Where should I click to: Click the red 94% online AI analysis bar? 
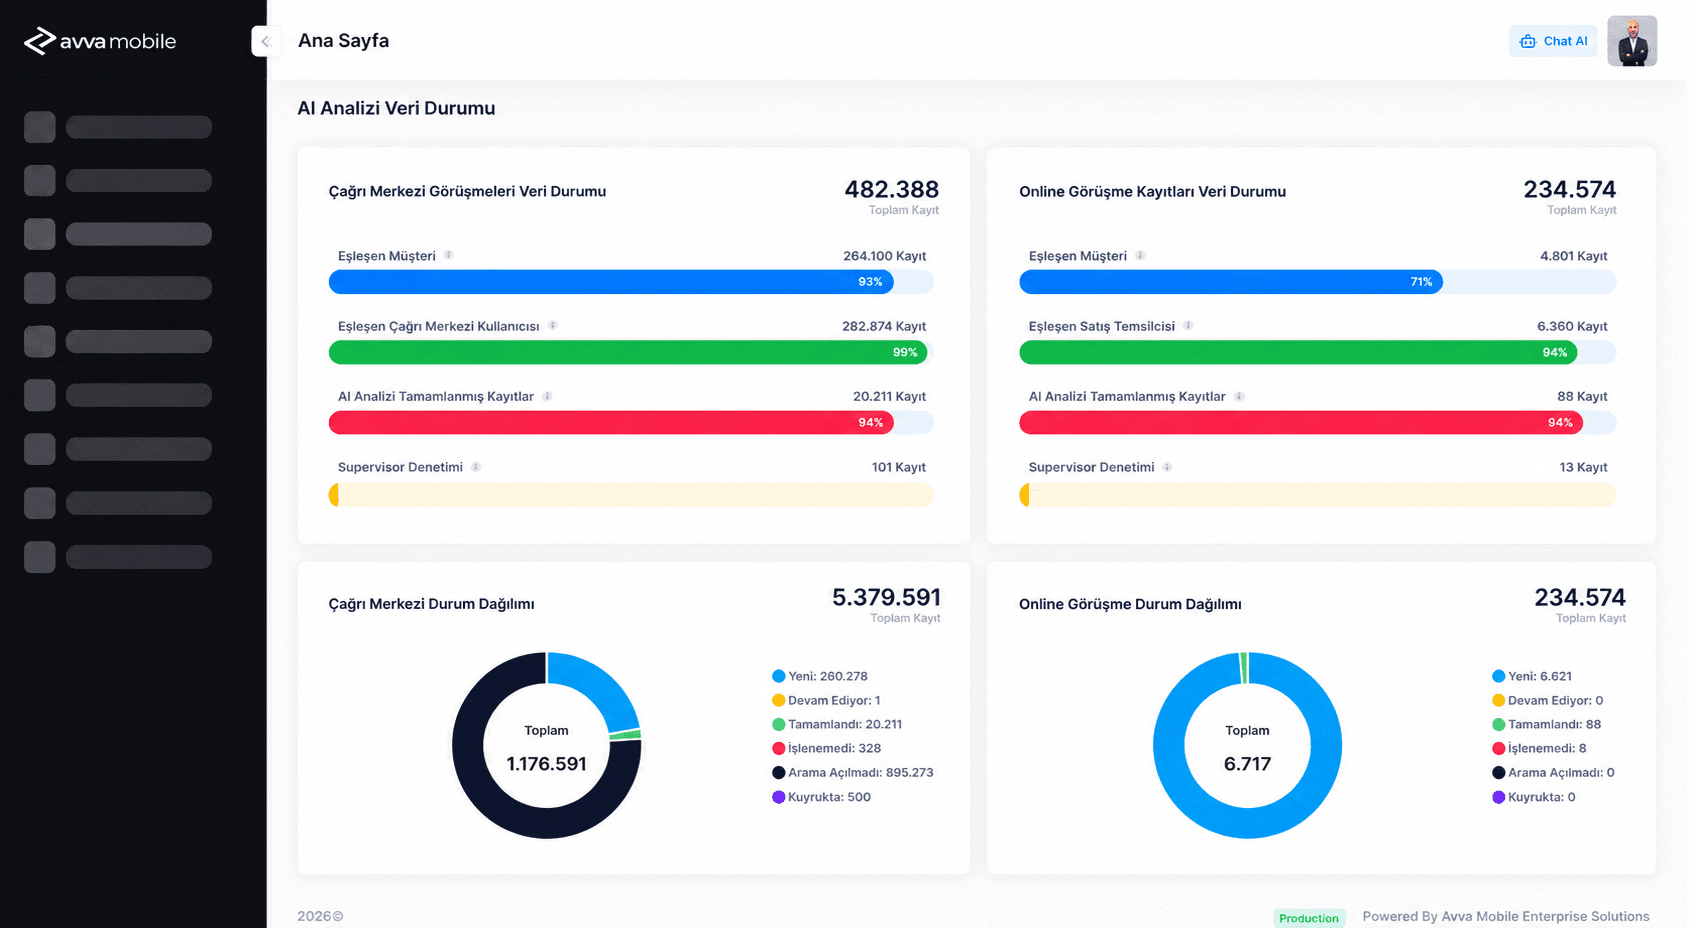click(x=1301, y=422)
